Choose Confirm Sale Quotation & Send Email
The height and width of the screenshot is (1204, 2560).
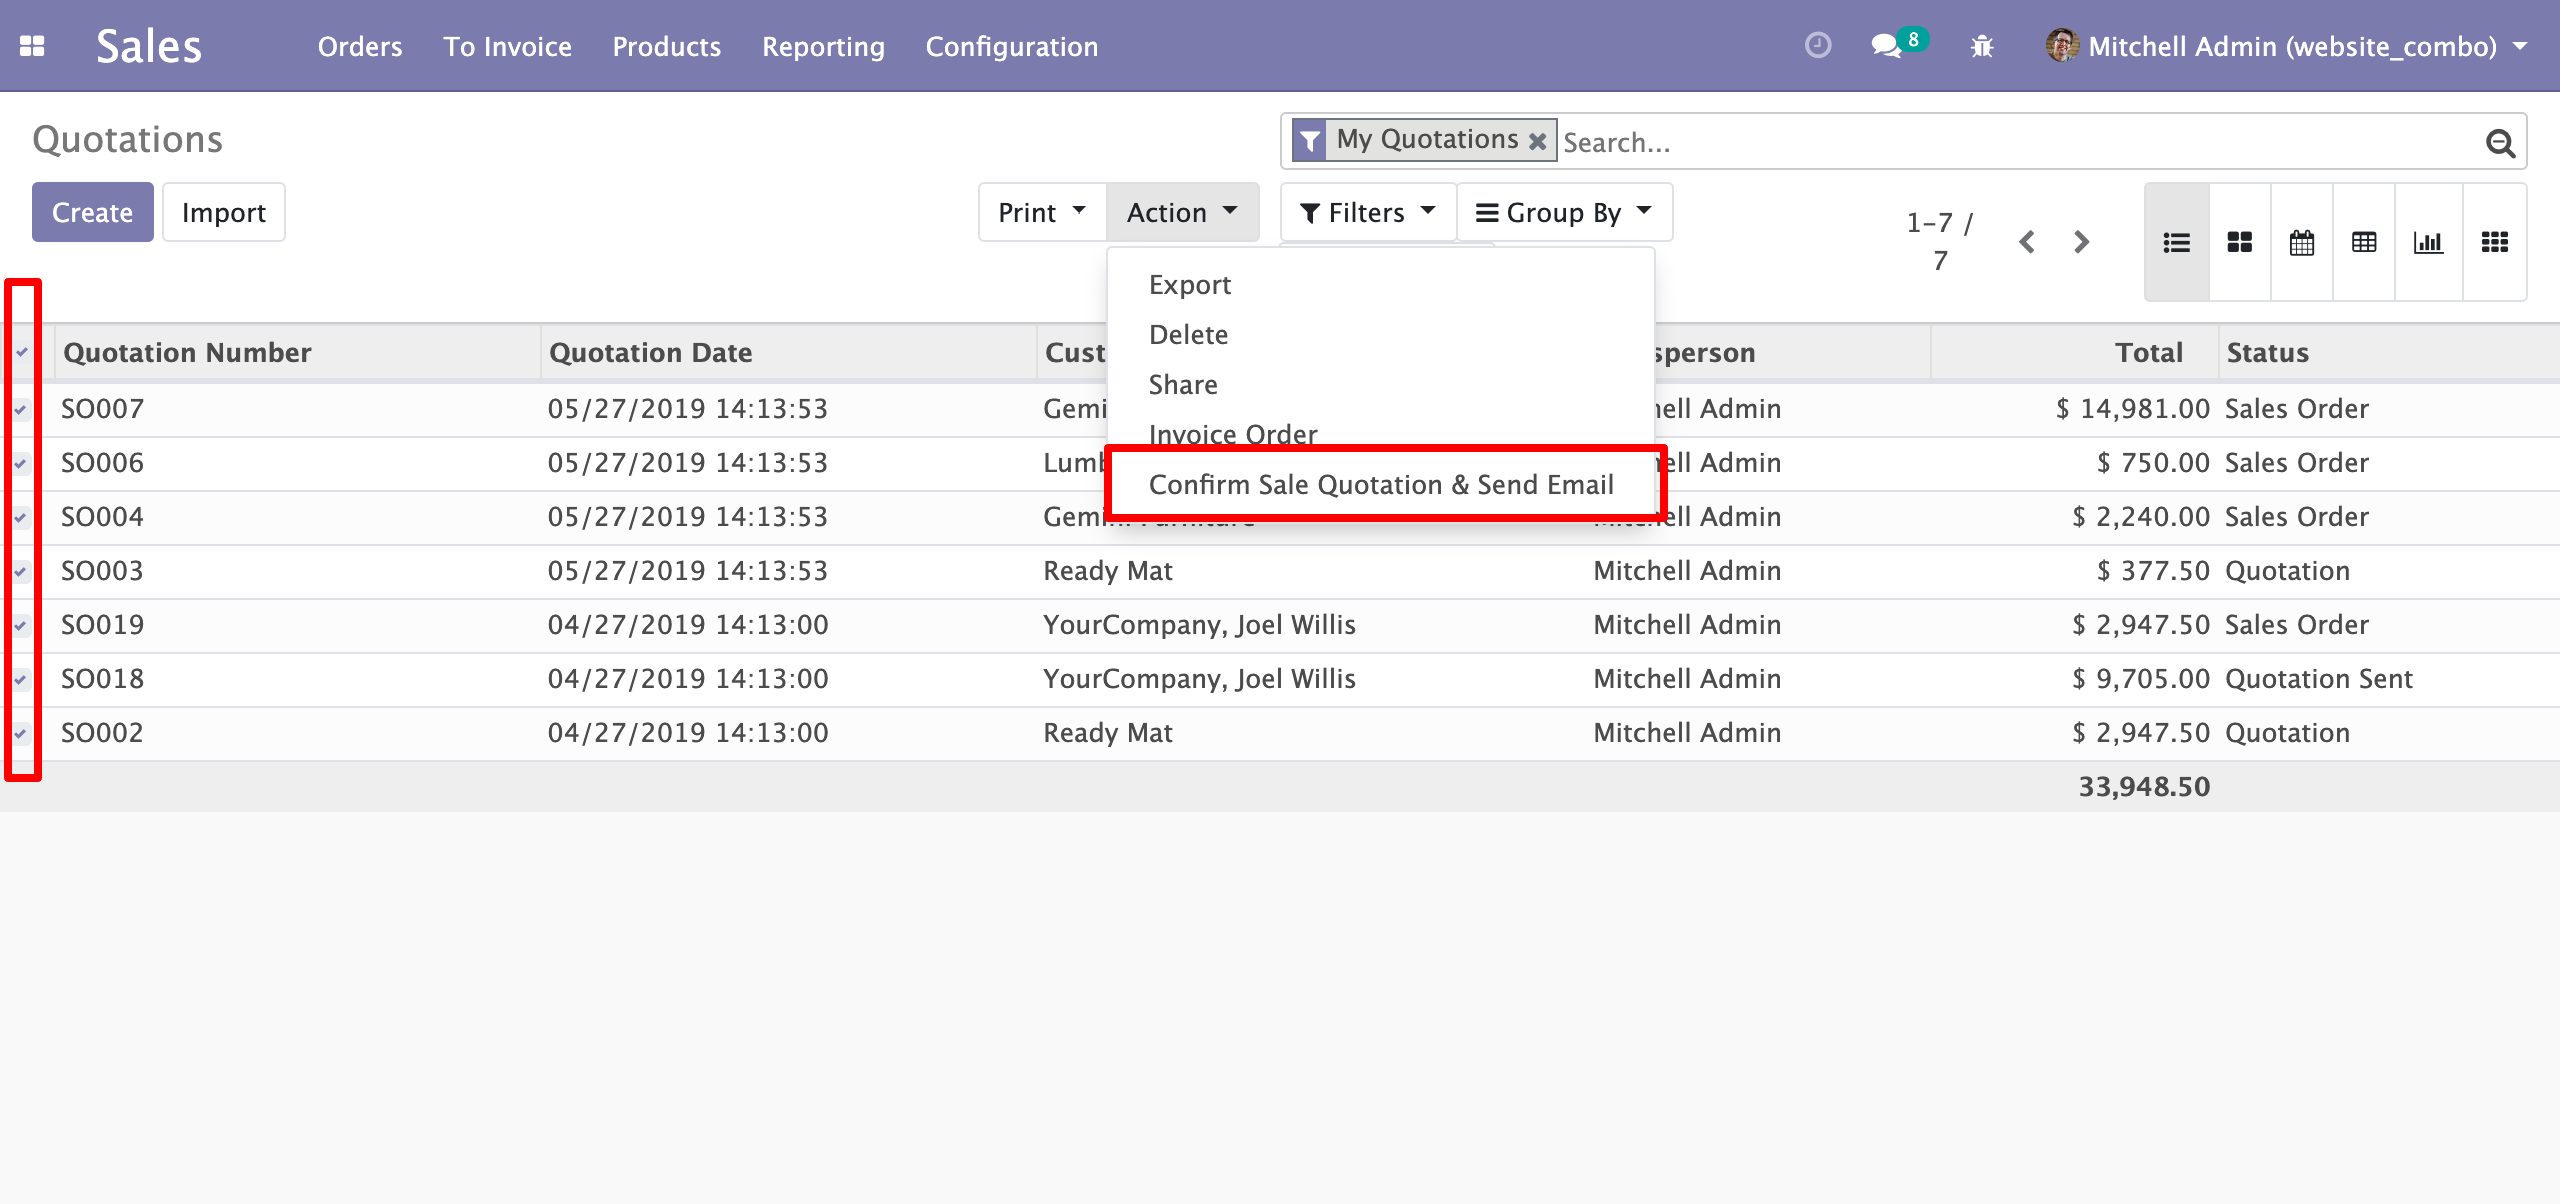(x=1380, y=485)
